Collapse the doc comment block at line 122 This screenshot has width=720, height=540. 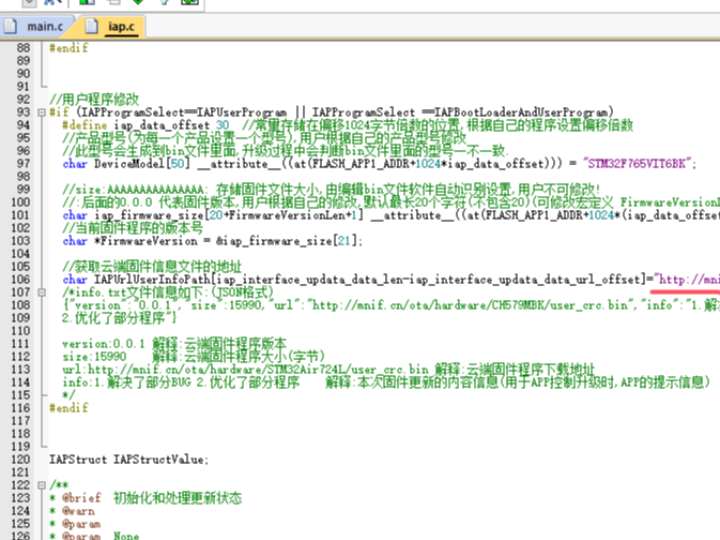tap(40, 484)
